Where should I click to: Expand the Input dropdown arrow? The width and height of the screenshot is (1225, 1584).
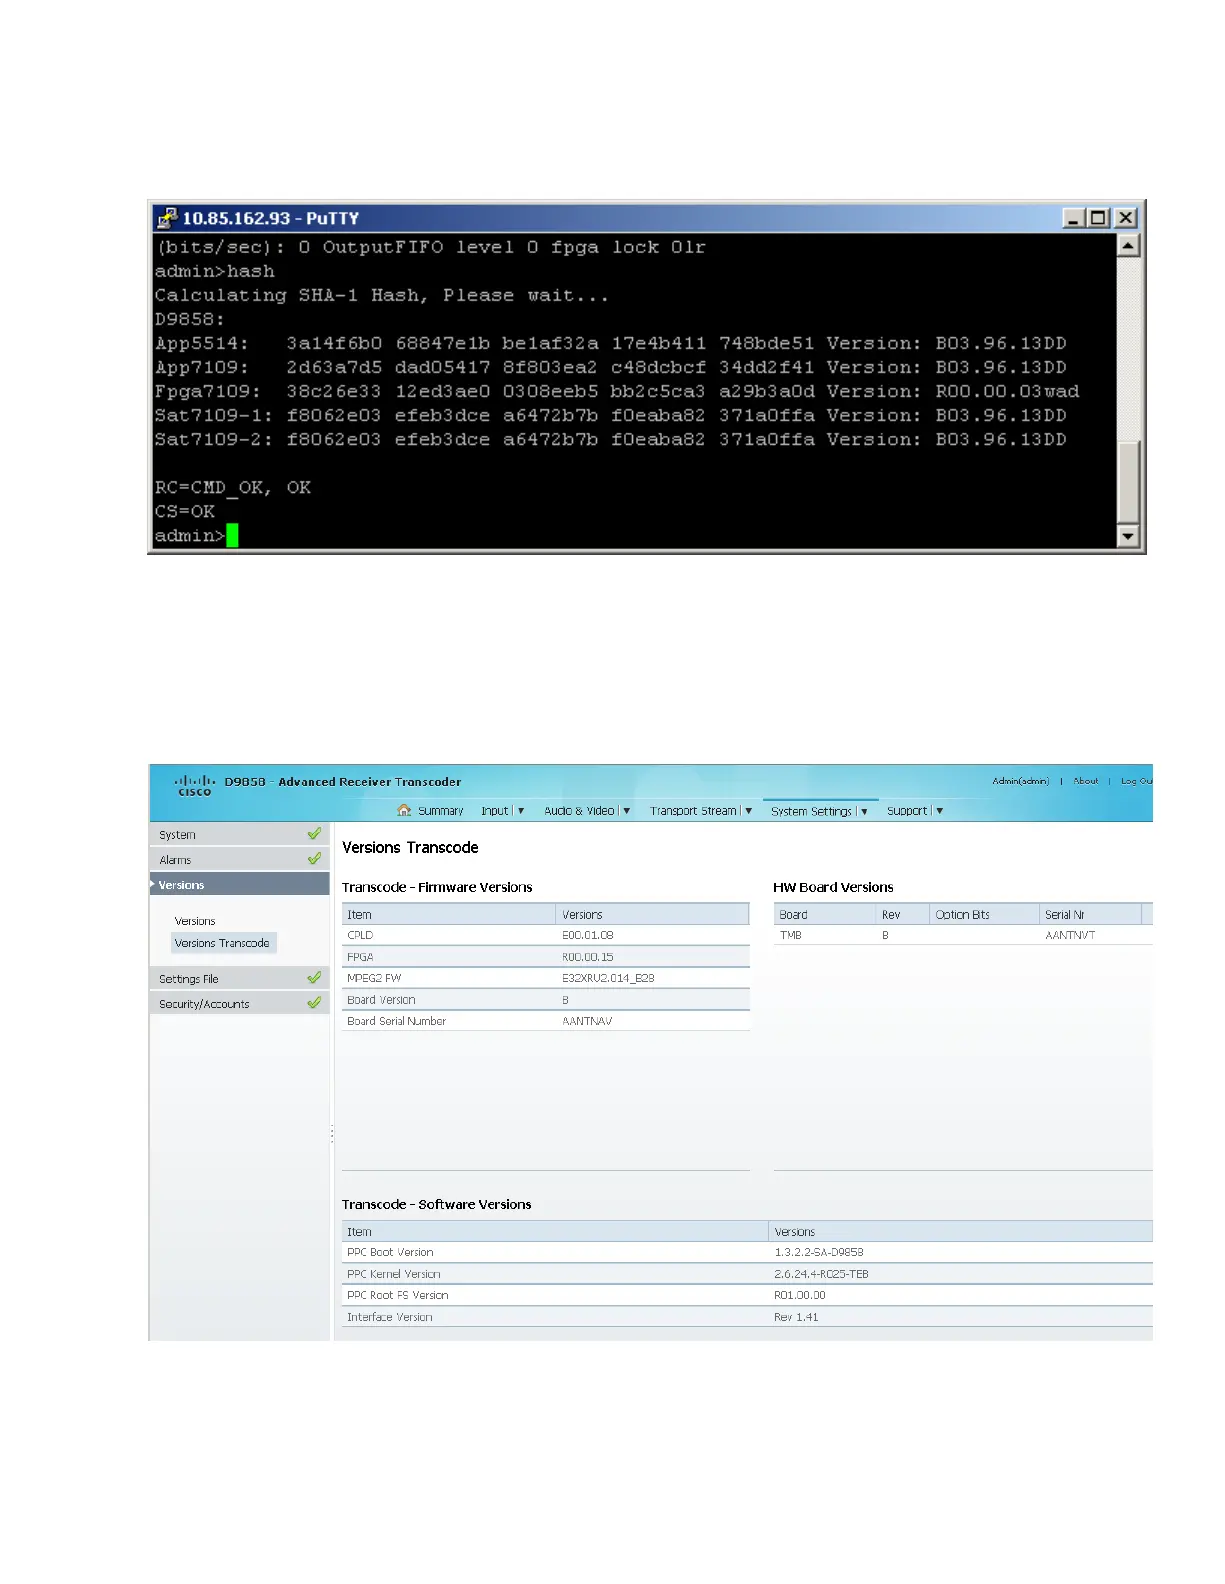[x=521, y=811]
